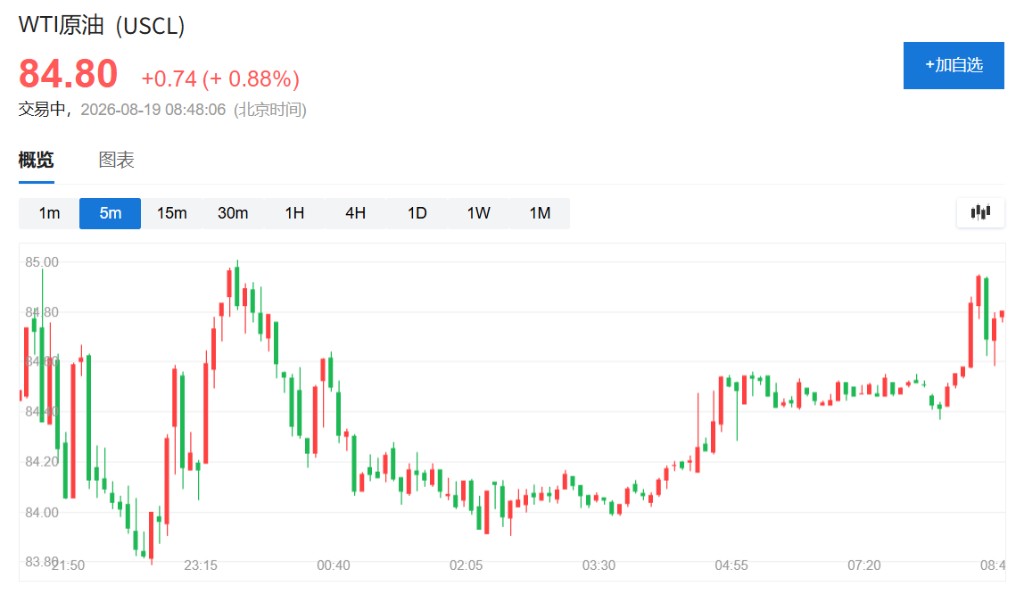Click the 84.00 price axis label
This screenshot has height=589, width=1024.
pyautogui.click(x=42, y=513)
